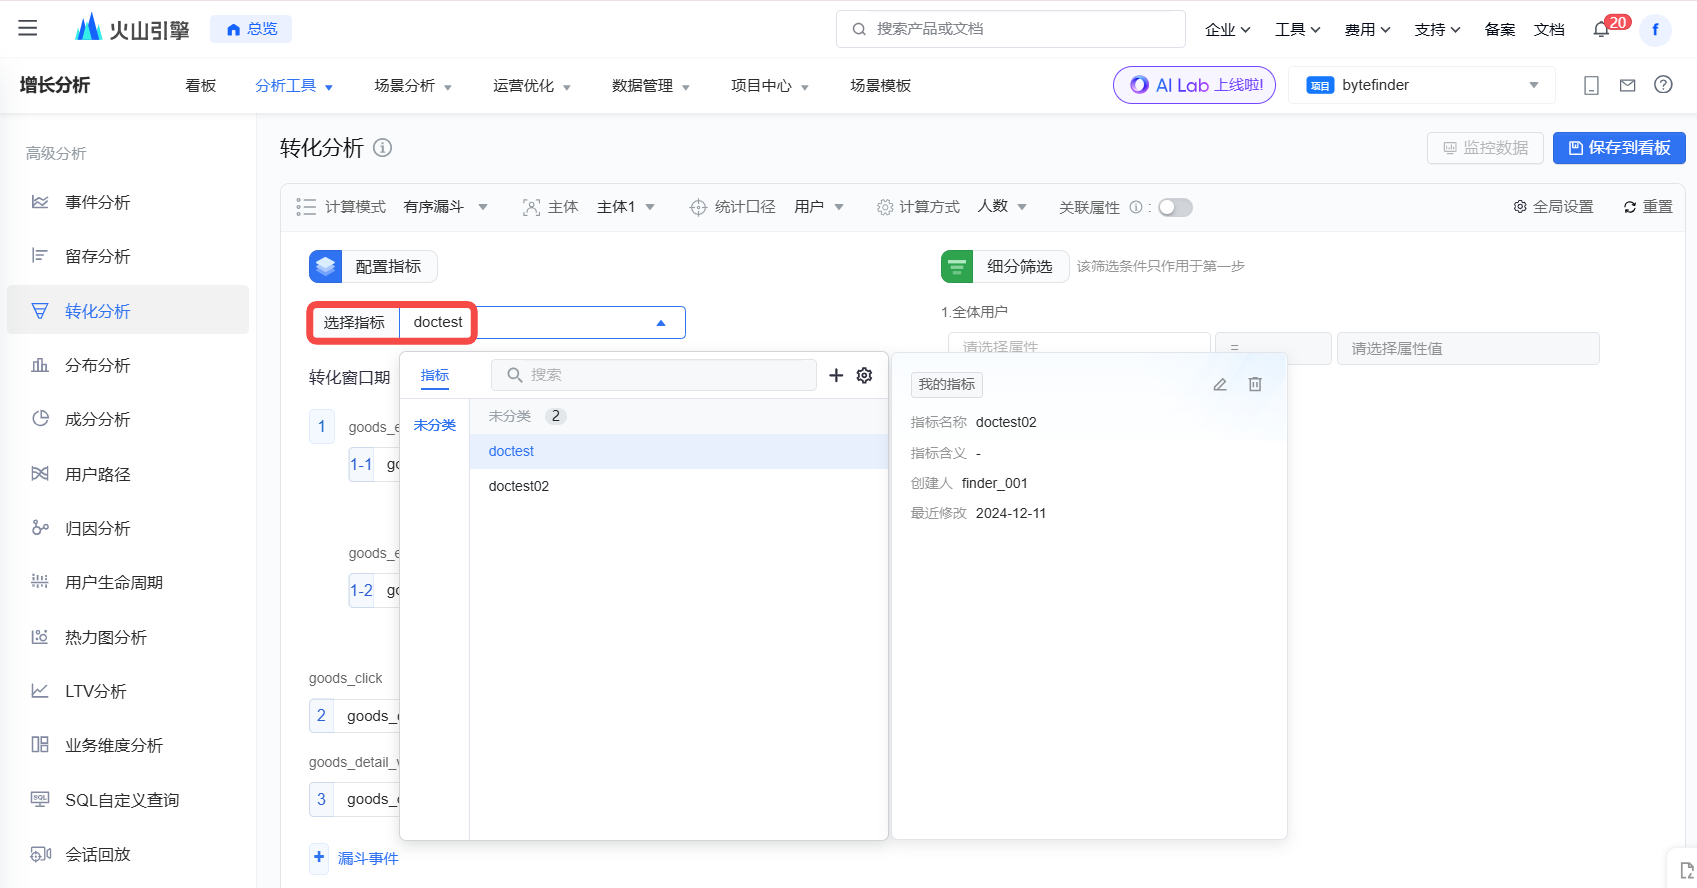Open the bytefinder project dropdown

pos(1421,85)
